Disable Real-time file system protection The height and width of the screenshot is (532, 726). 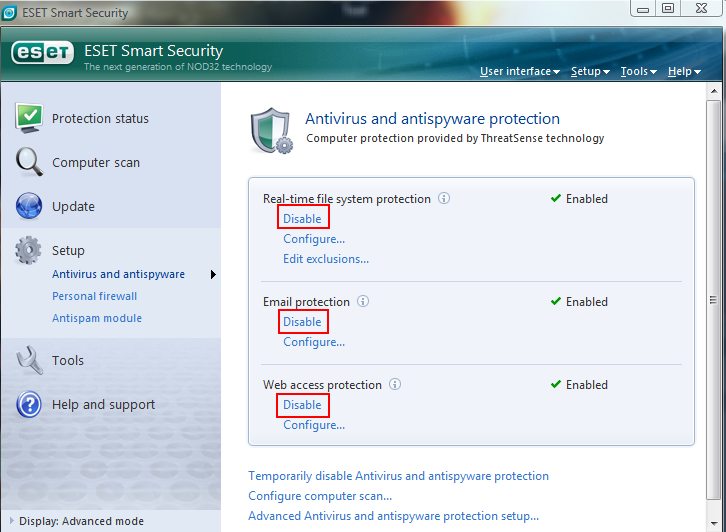click(x=302, y=219)
